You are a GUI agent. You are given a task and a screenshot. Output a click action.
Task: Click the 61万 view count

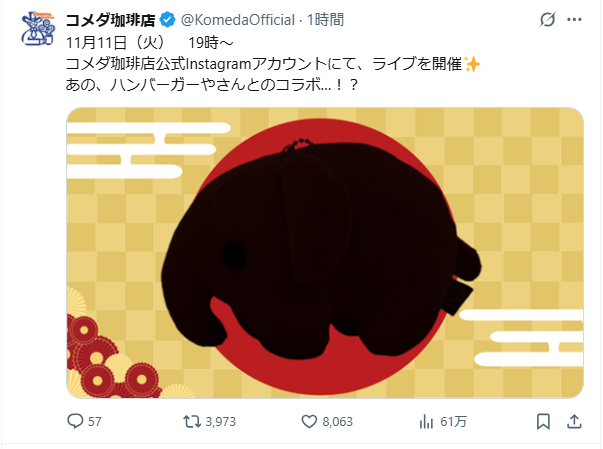[x=453, y=422]
